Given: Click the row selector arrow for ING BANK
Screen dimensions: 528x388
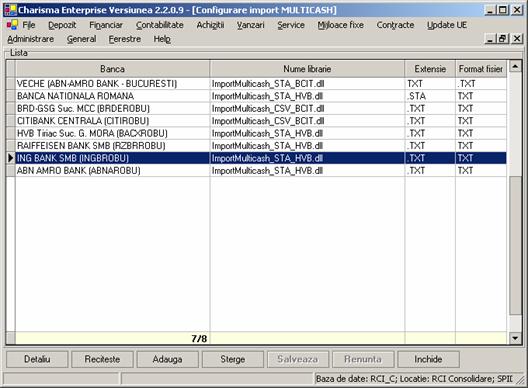Looking at the screenshot, I should 10,158.
